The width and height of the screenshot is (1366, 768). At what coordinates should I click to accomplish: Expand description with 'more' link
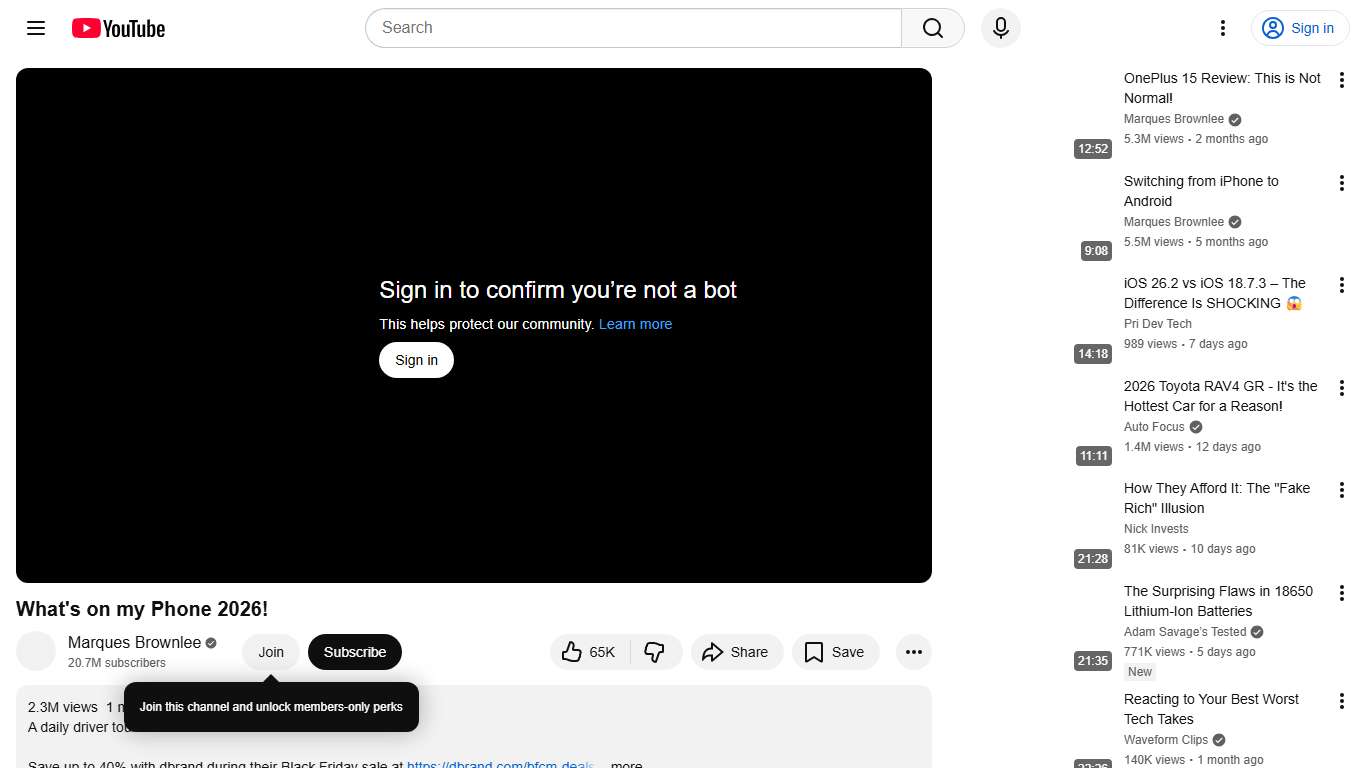pos(626,765)
